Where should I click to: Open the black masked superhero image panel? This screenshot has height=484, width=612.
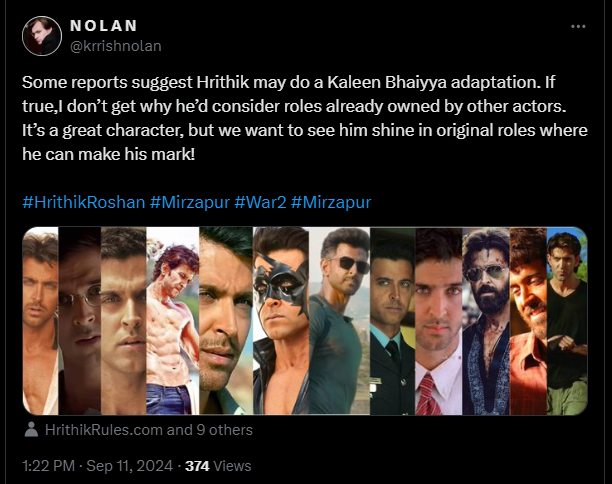(281, 321)
